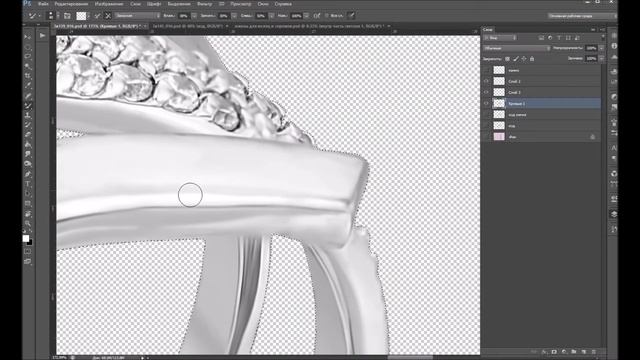Open the Load value dropdown arrow
The image size is (640, 360).
click(234, 16)
